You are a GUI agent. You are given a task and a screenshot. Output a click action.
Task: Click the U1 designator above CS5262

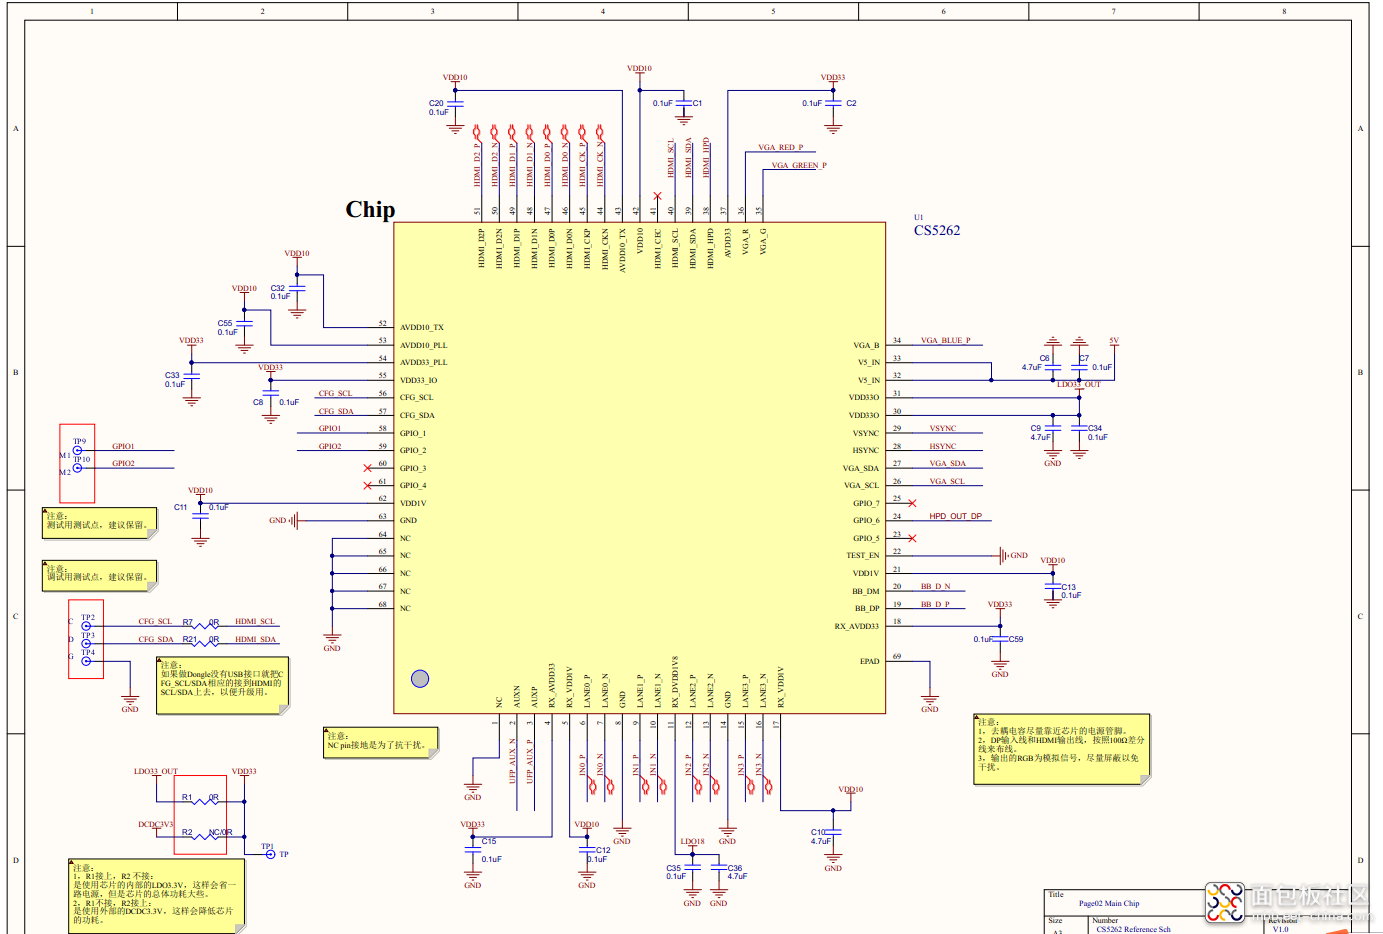(918, 217)
